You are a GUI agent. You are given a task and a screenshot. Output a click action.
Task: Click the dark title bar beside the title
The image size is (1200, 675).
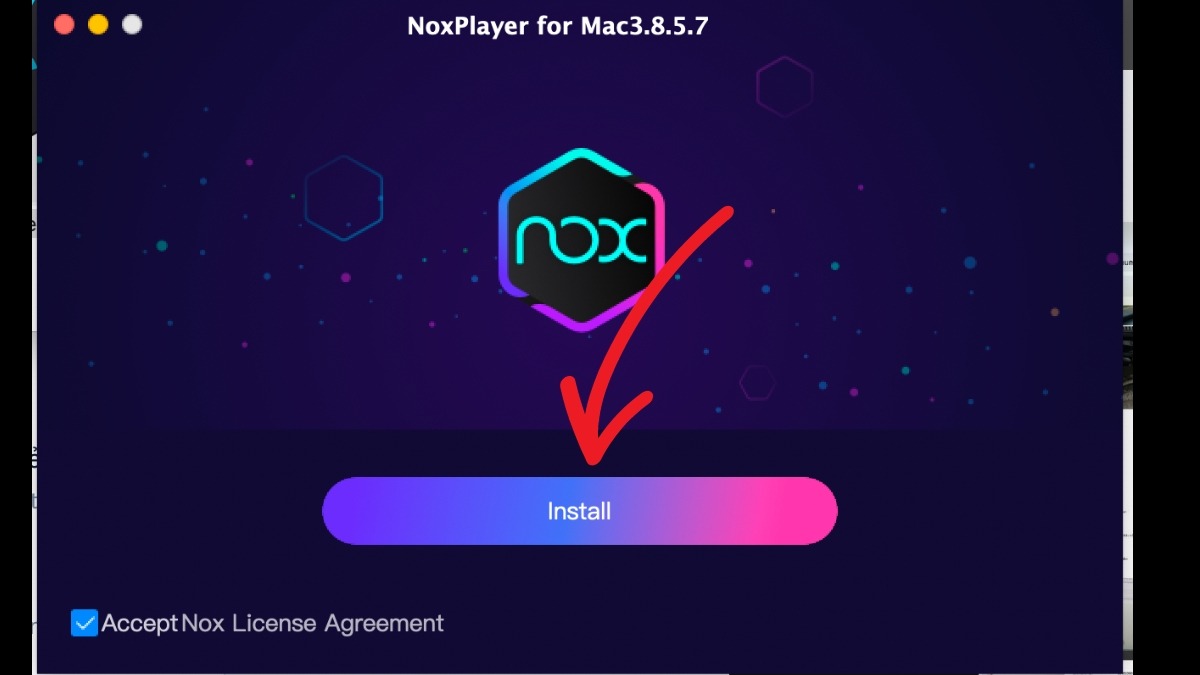tap(900, 26)
